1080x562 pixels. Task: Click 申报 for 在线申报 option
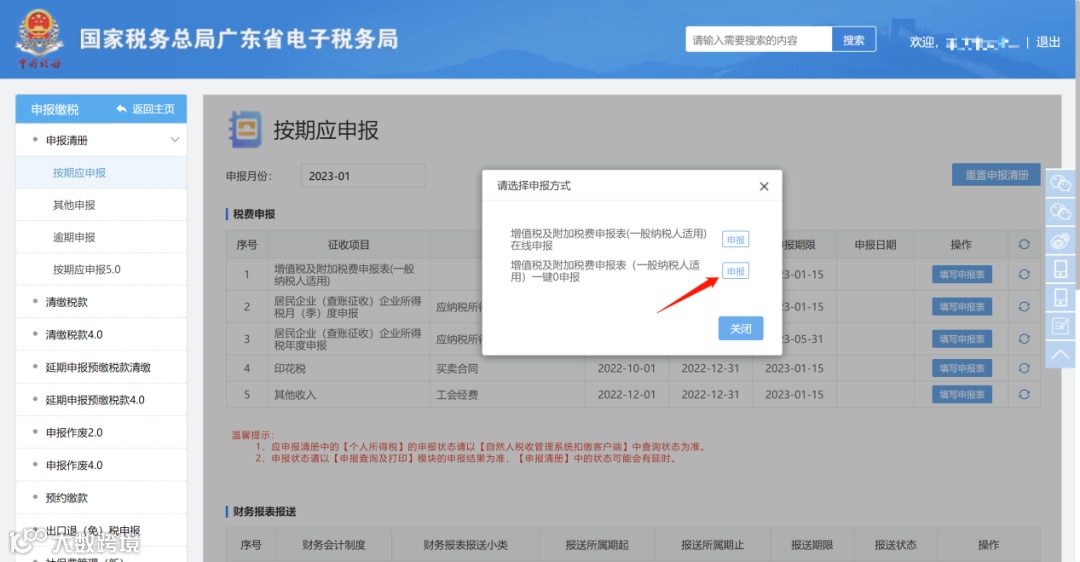pos(736,240)
